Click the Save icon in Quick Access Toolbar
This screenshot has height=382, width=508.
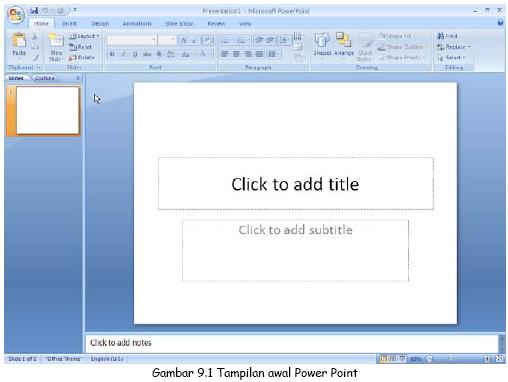coord(34,11)
